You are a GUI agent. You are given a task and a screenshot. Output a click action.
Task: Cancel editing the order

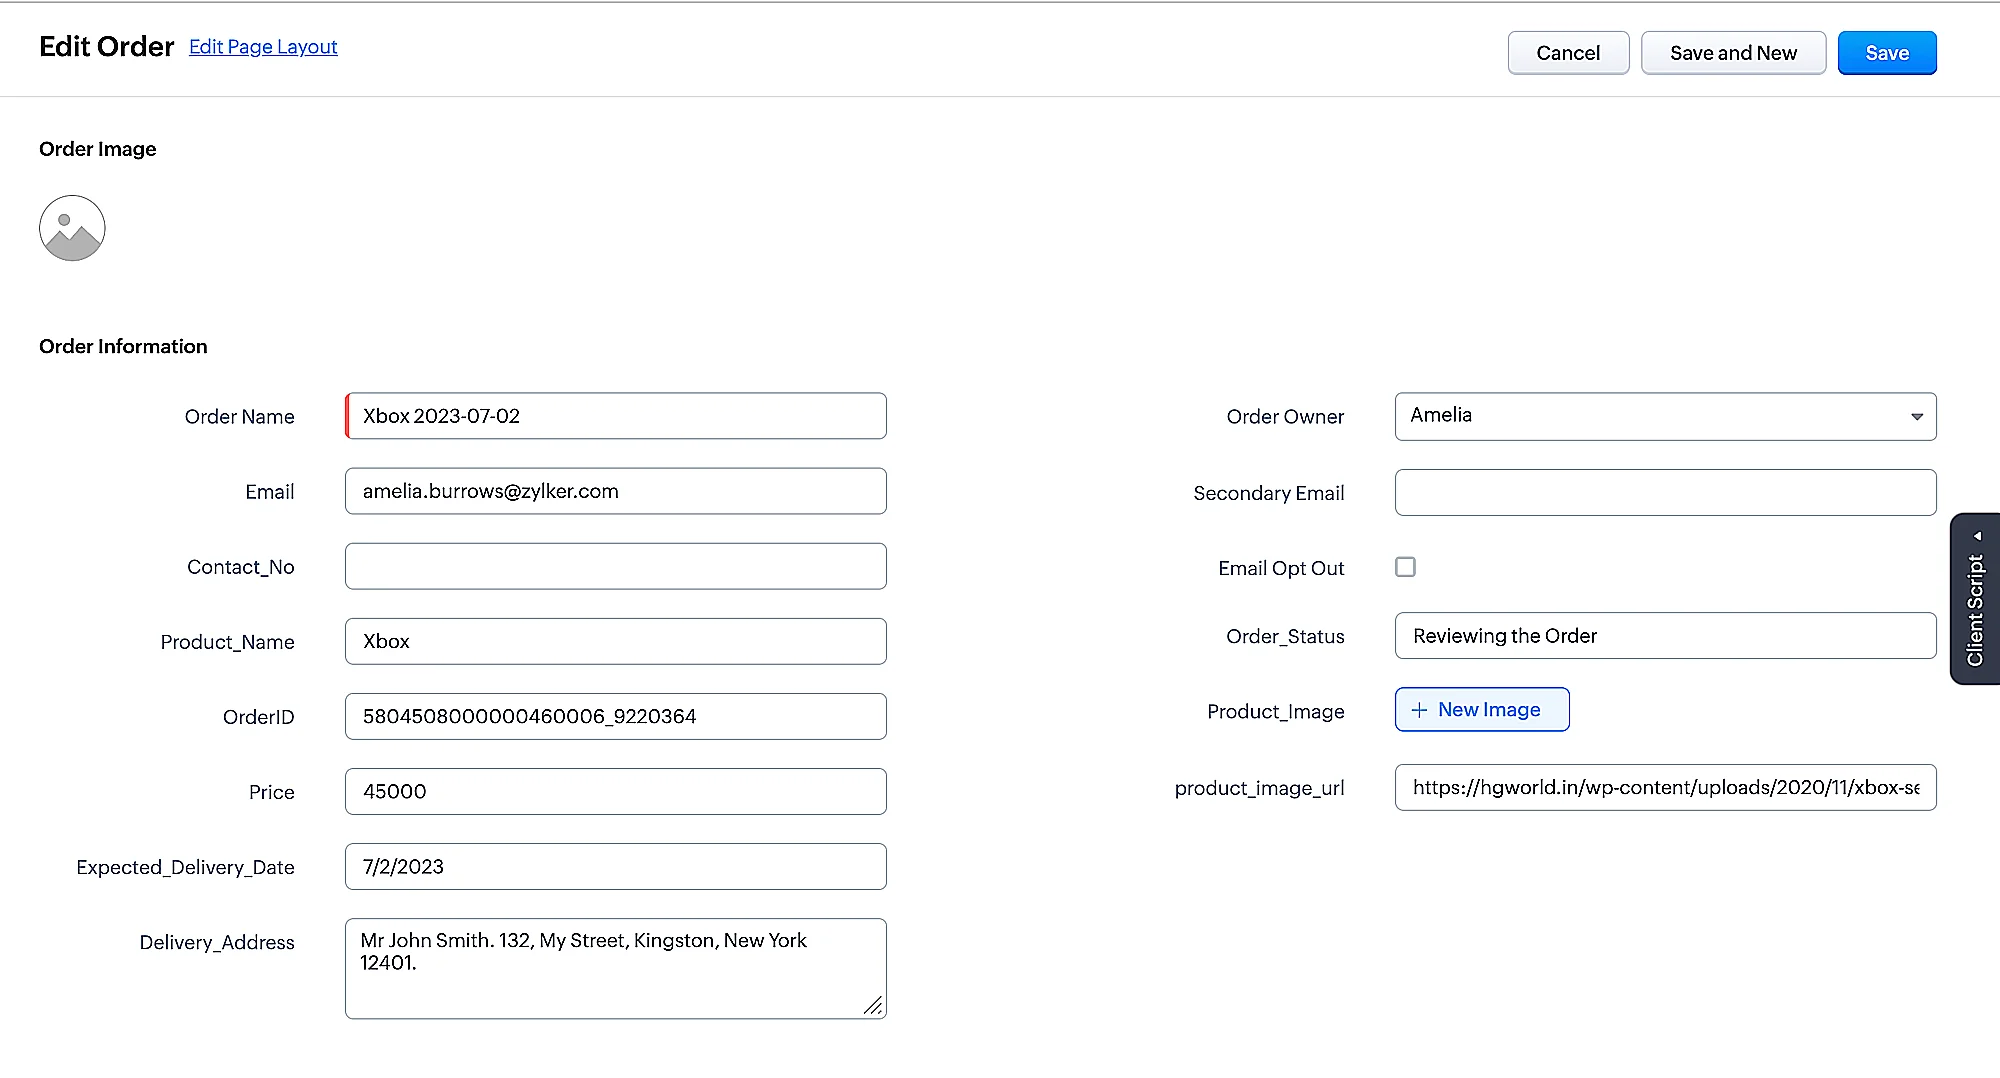1568,53
